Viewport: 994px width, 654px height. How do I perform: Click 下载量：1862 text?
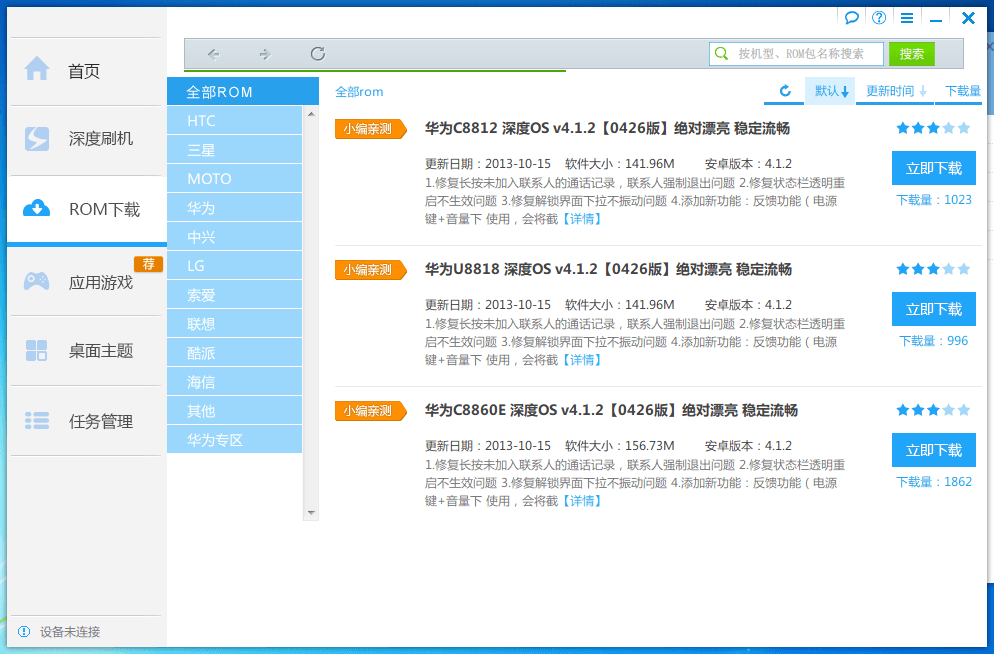[933, 482]
